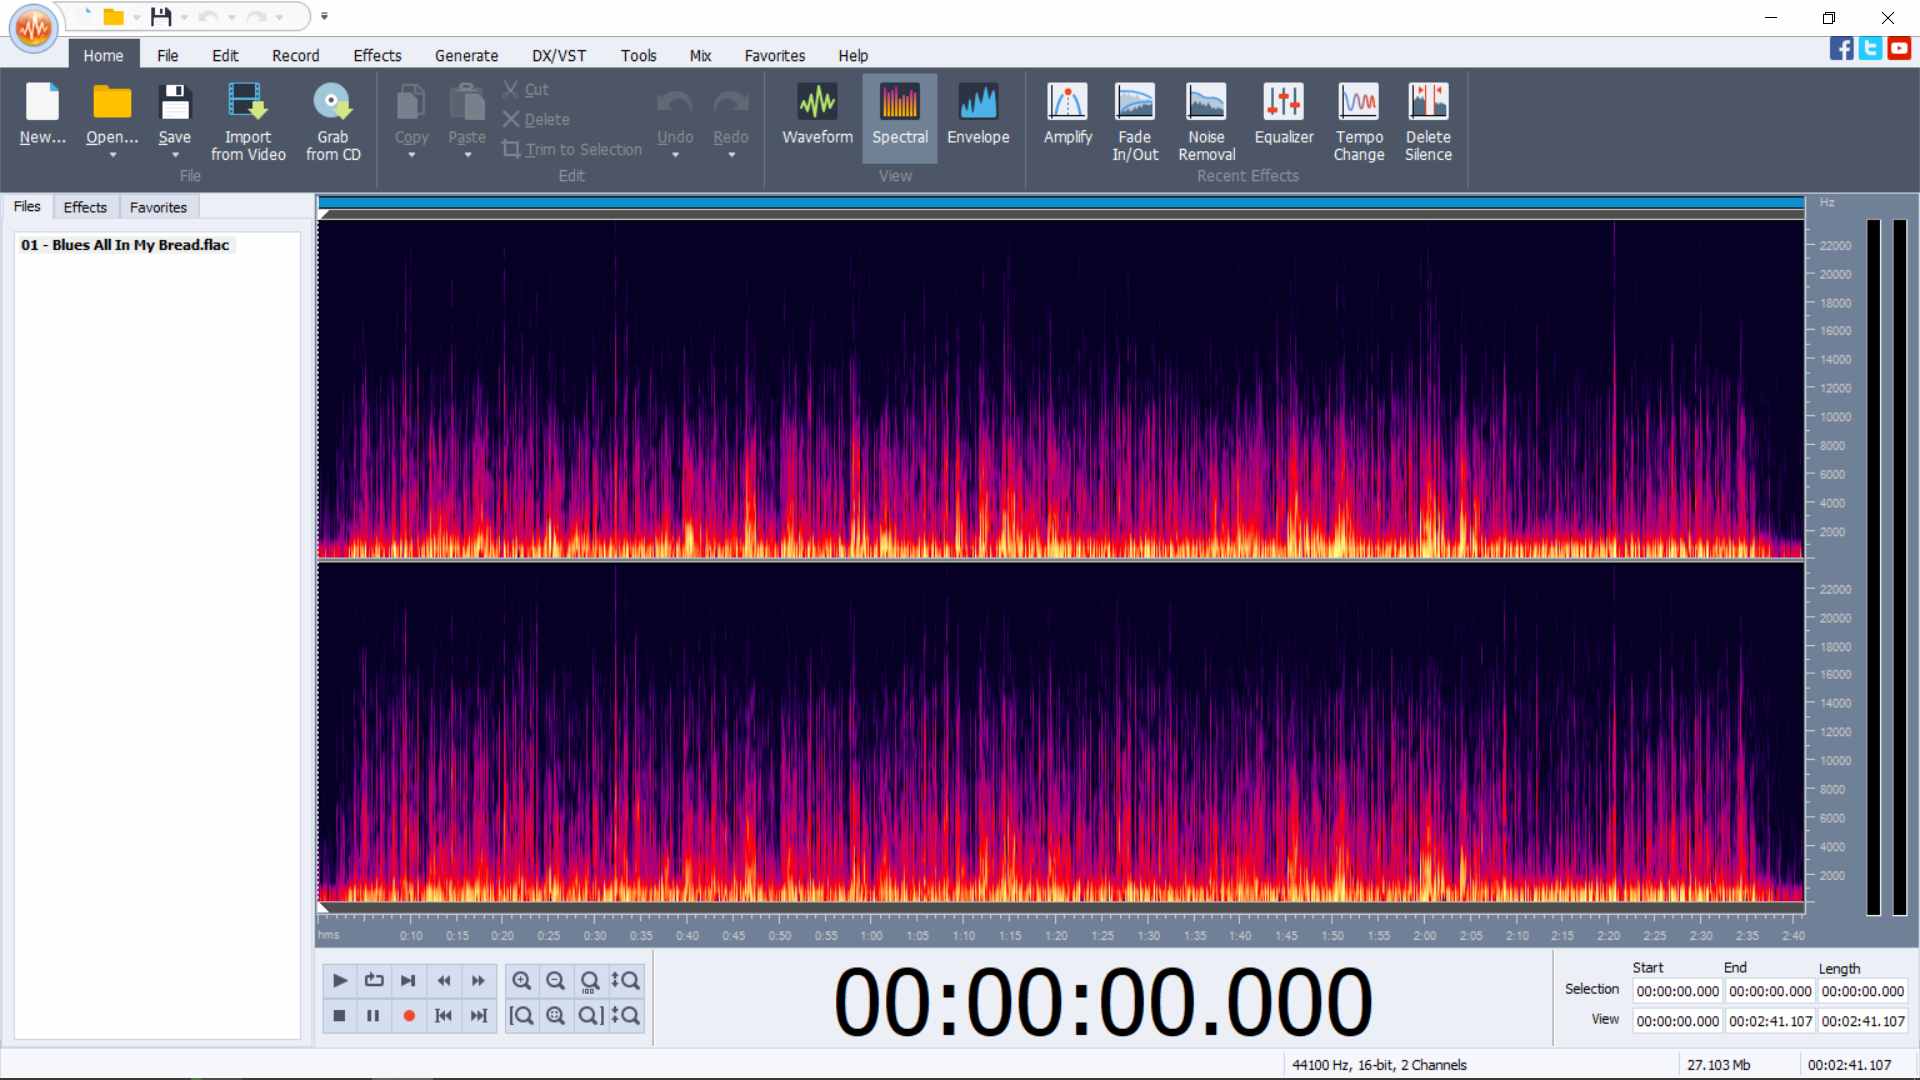Open the DX/VST ribbon tab

tap(559, 55)
